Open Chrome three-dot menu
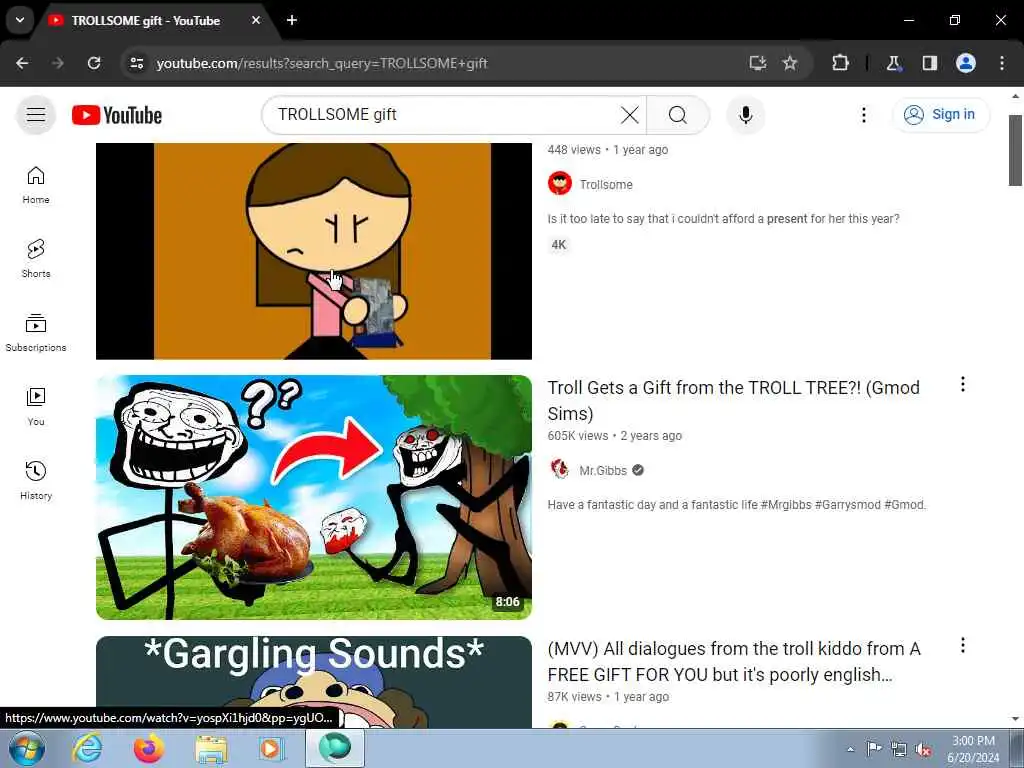Image resolution: width=1024 pixels, height=768 pixels. point(1002,63)
